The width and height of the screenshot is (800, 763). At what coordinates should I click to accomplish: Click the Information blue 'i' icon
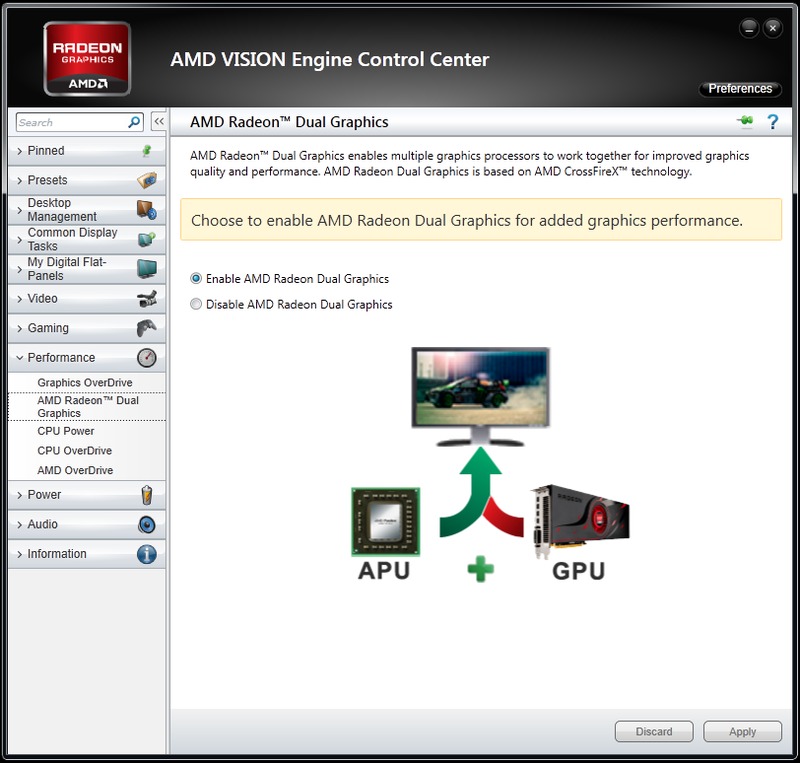tap(147, 554)
